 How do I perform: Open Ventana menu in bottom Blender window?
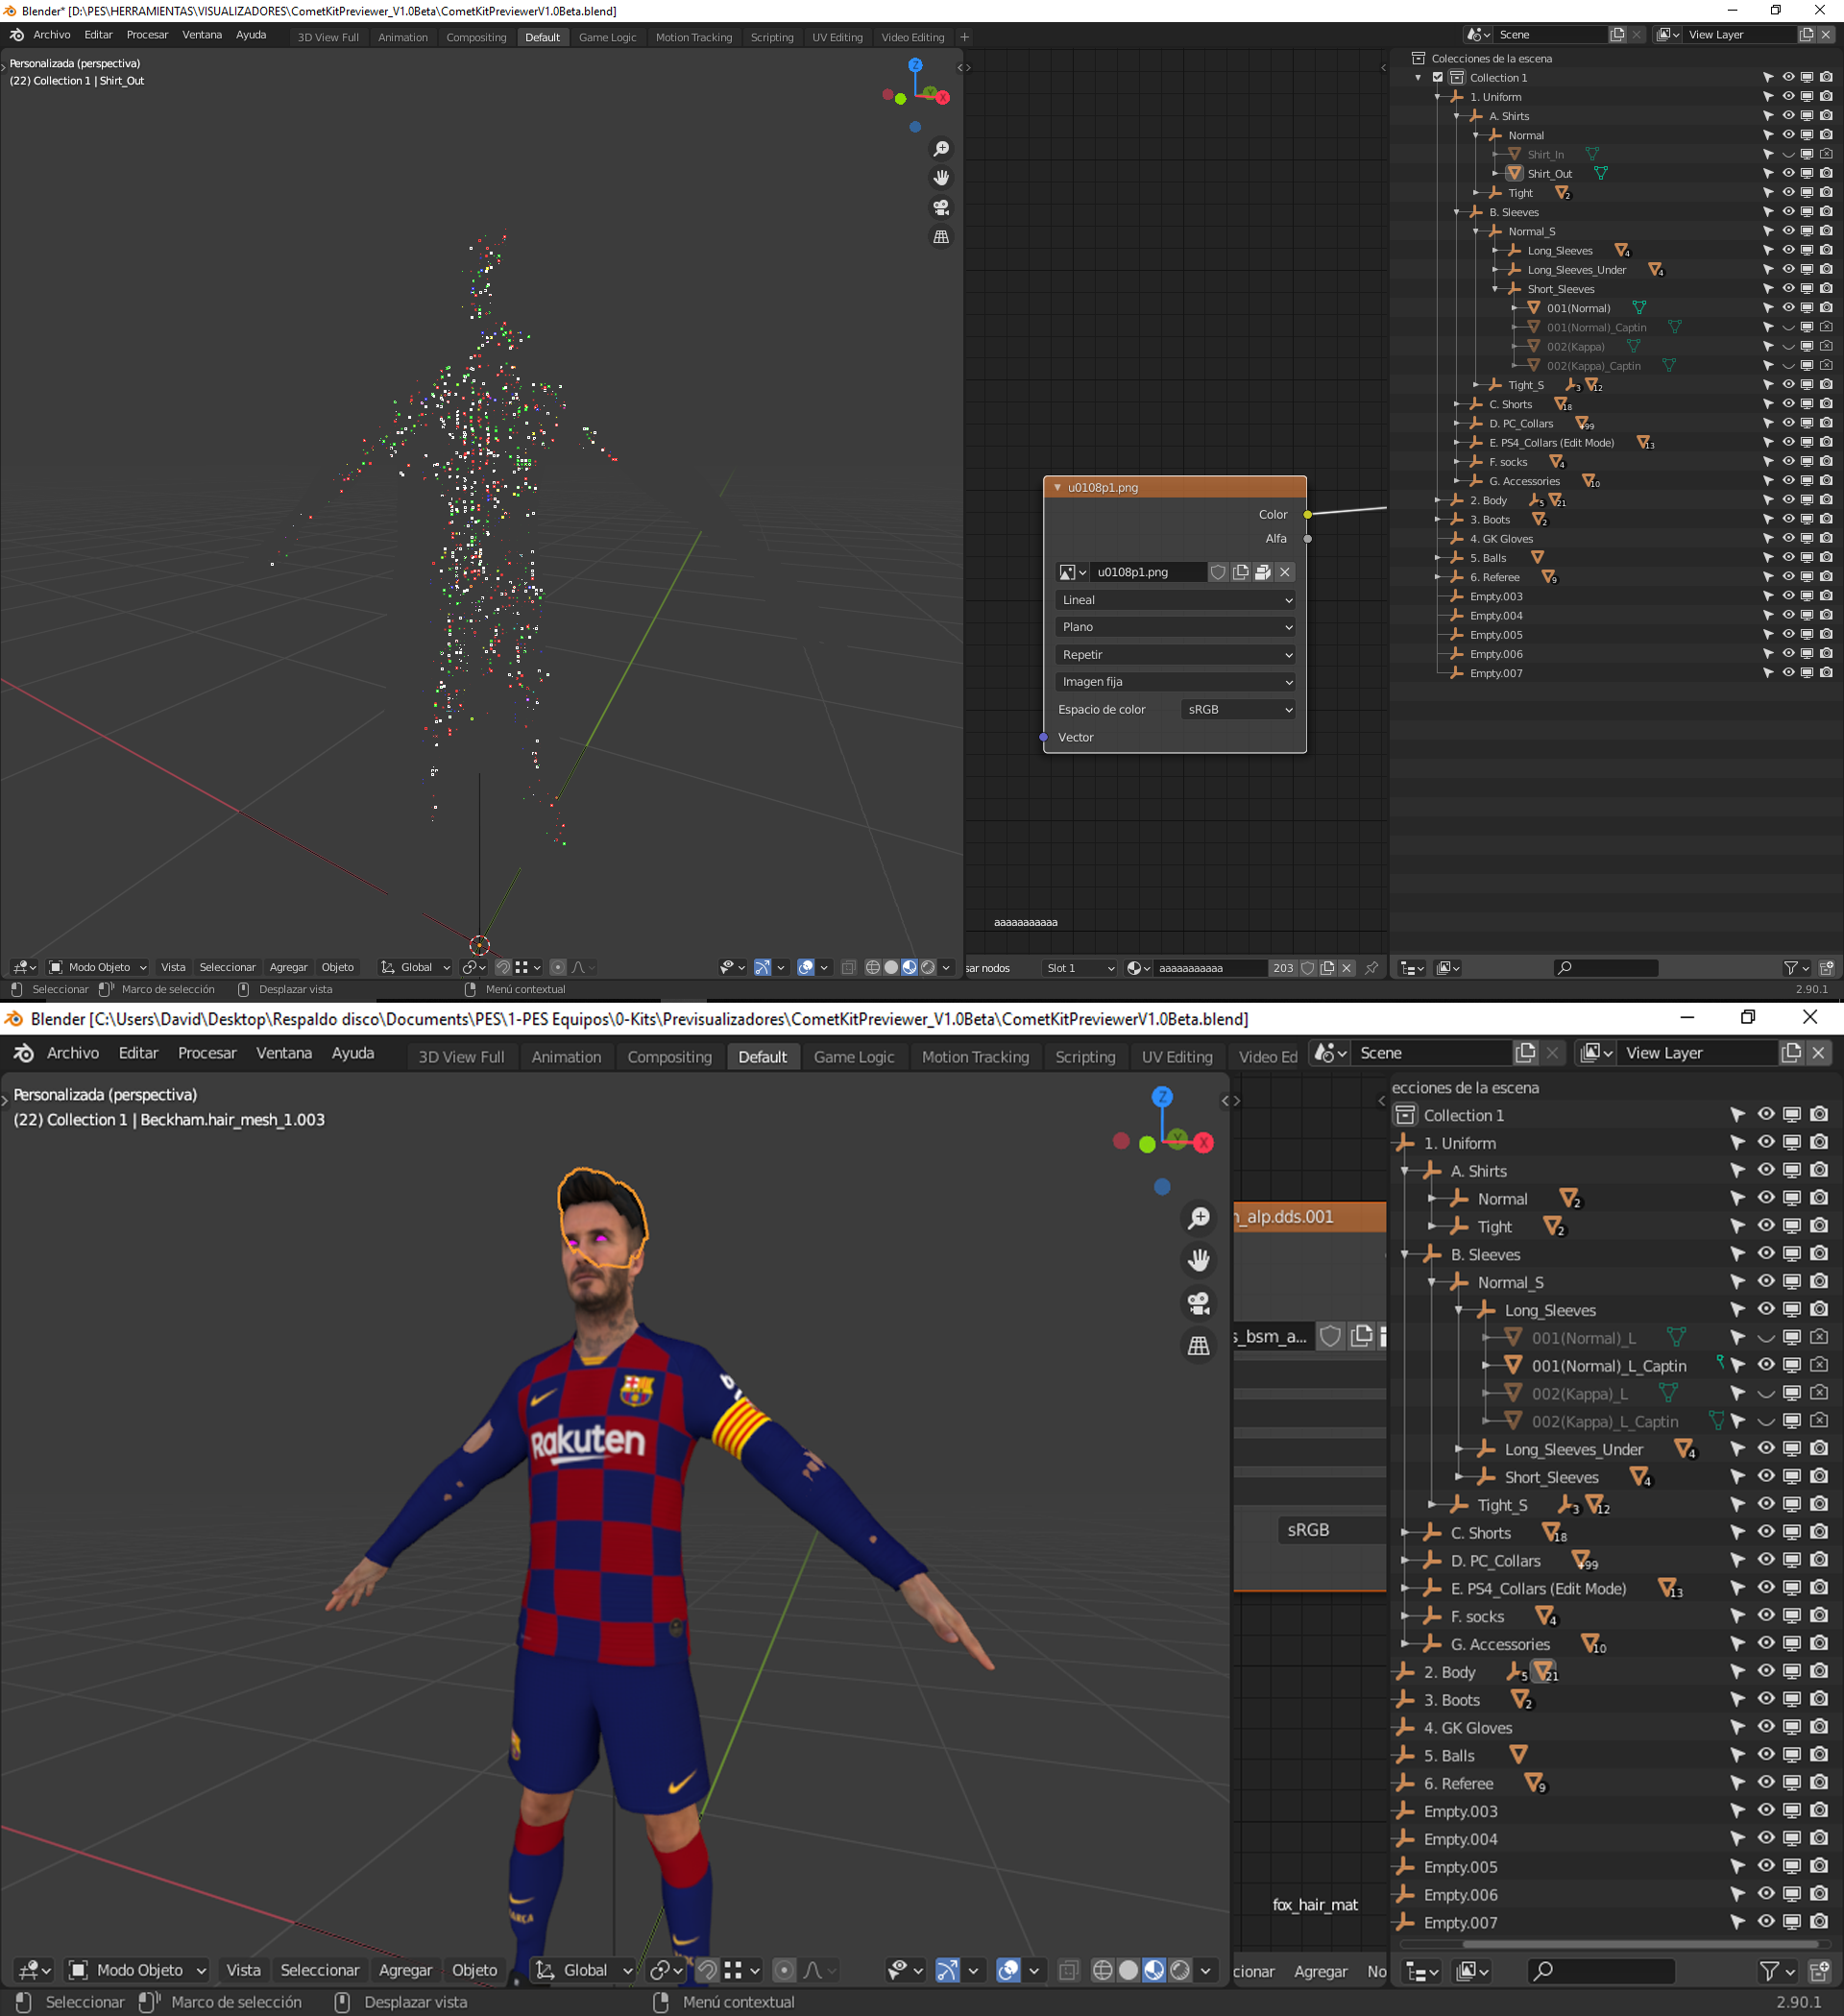point(284,1053)
